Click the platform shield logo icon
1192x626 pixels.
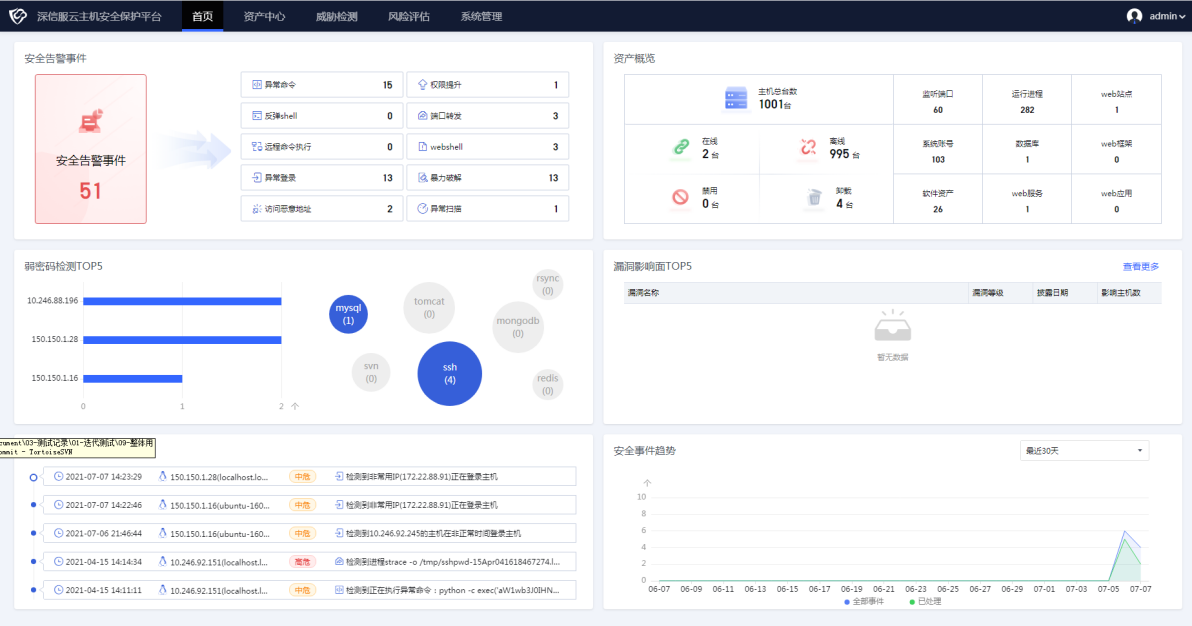tap(18, 16)
